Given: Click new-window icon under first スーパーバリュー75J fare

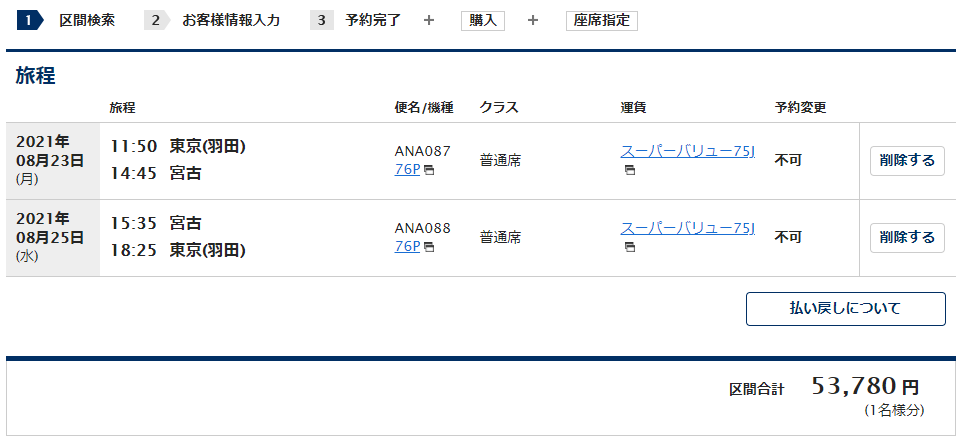Looking at the screenshot, I should pyautogui.click(x=630, y=170).
